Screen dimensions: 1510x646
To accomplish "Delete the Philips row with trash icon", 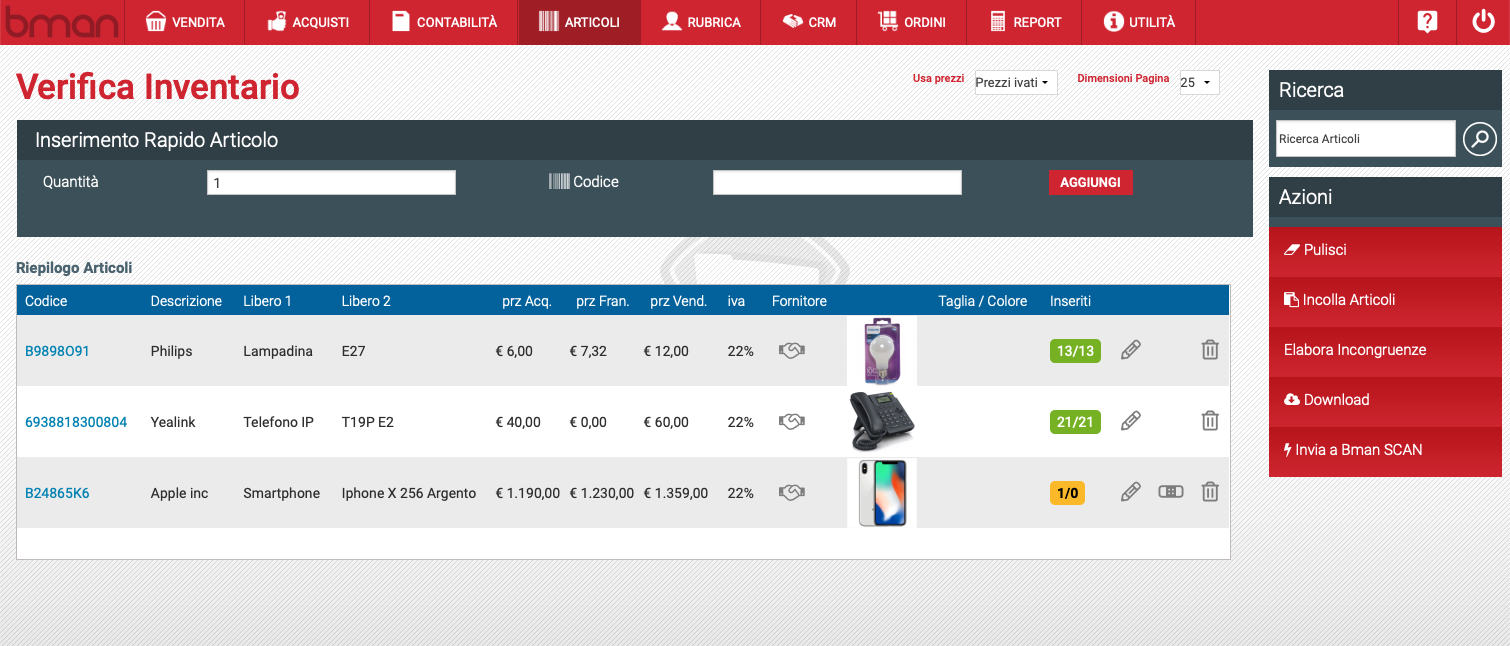I will [1210, 350].
